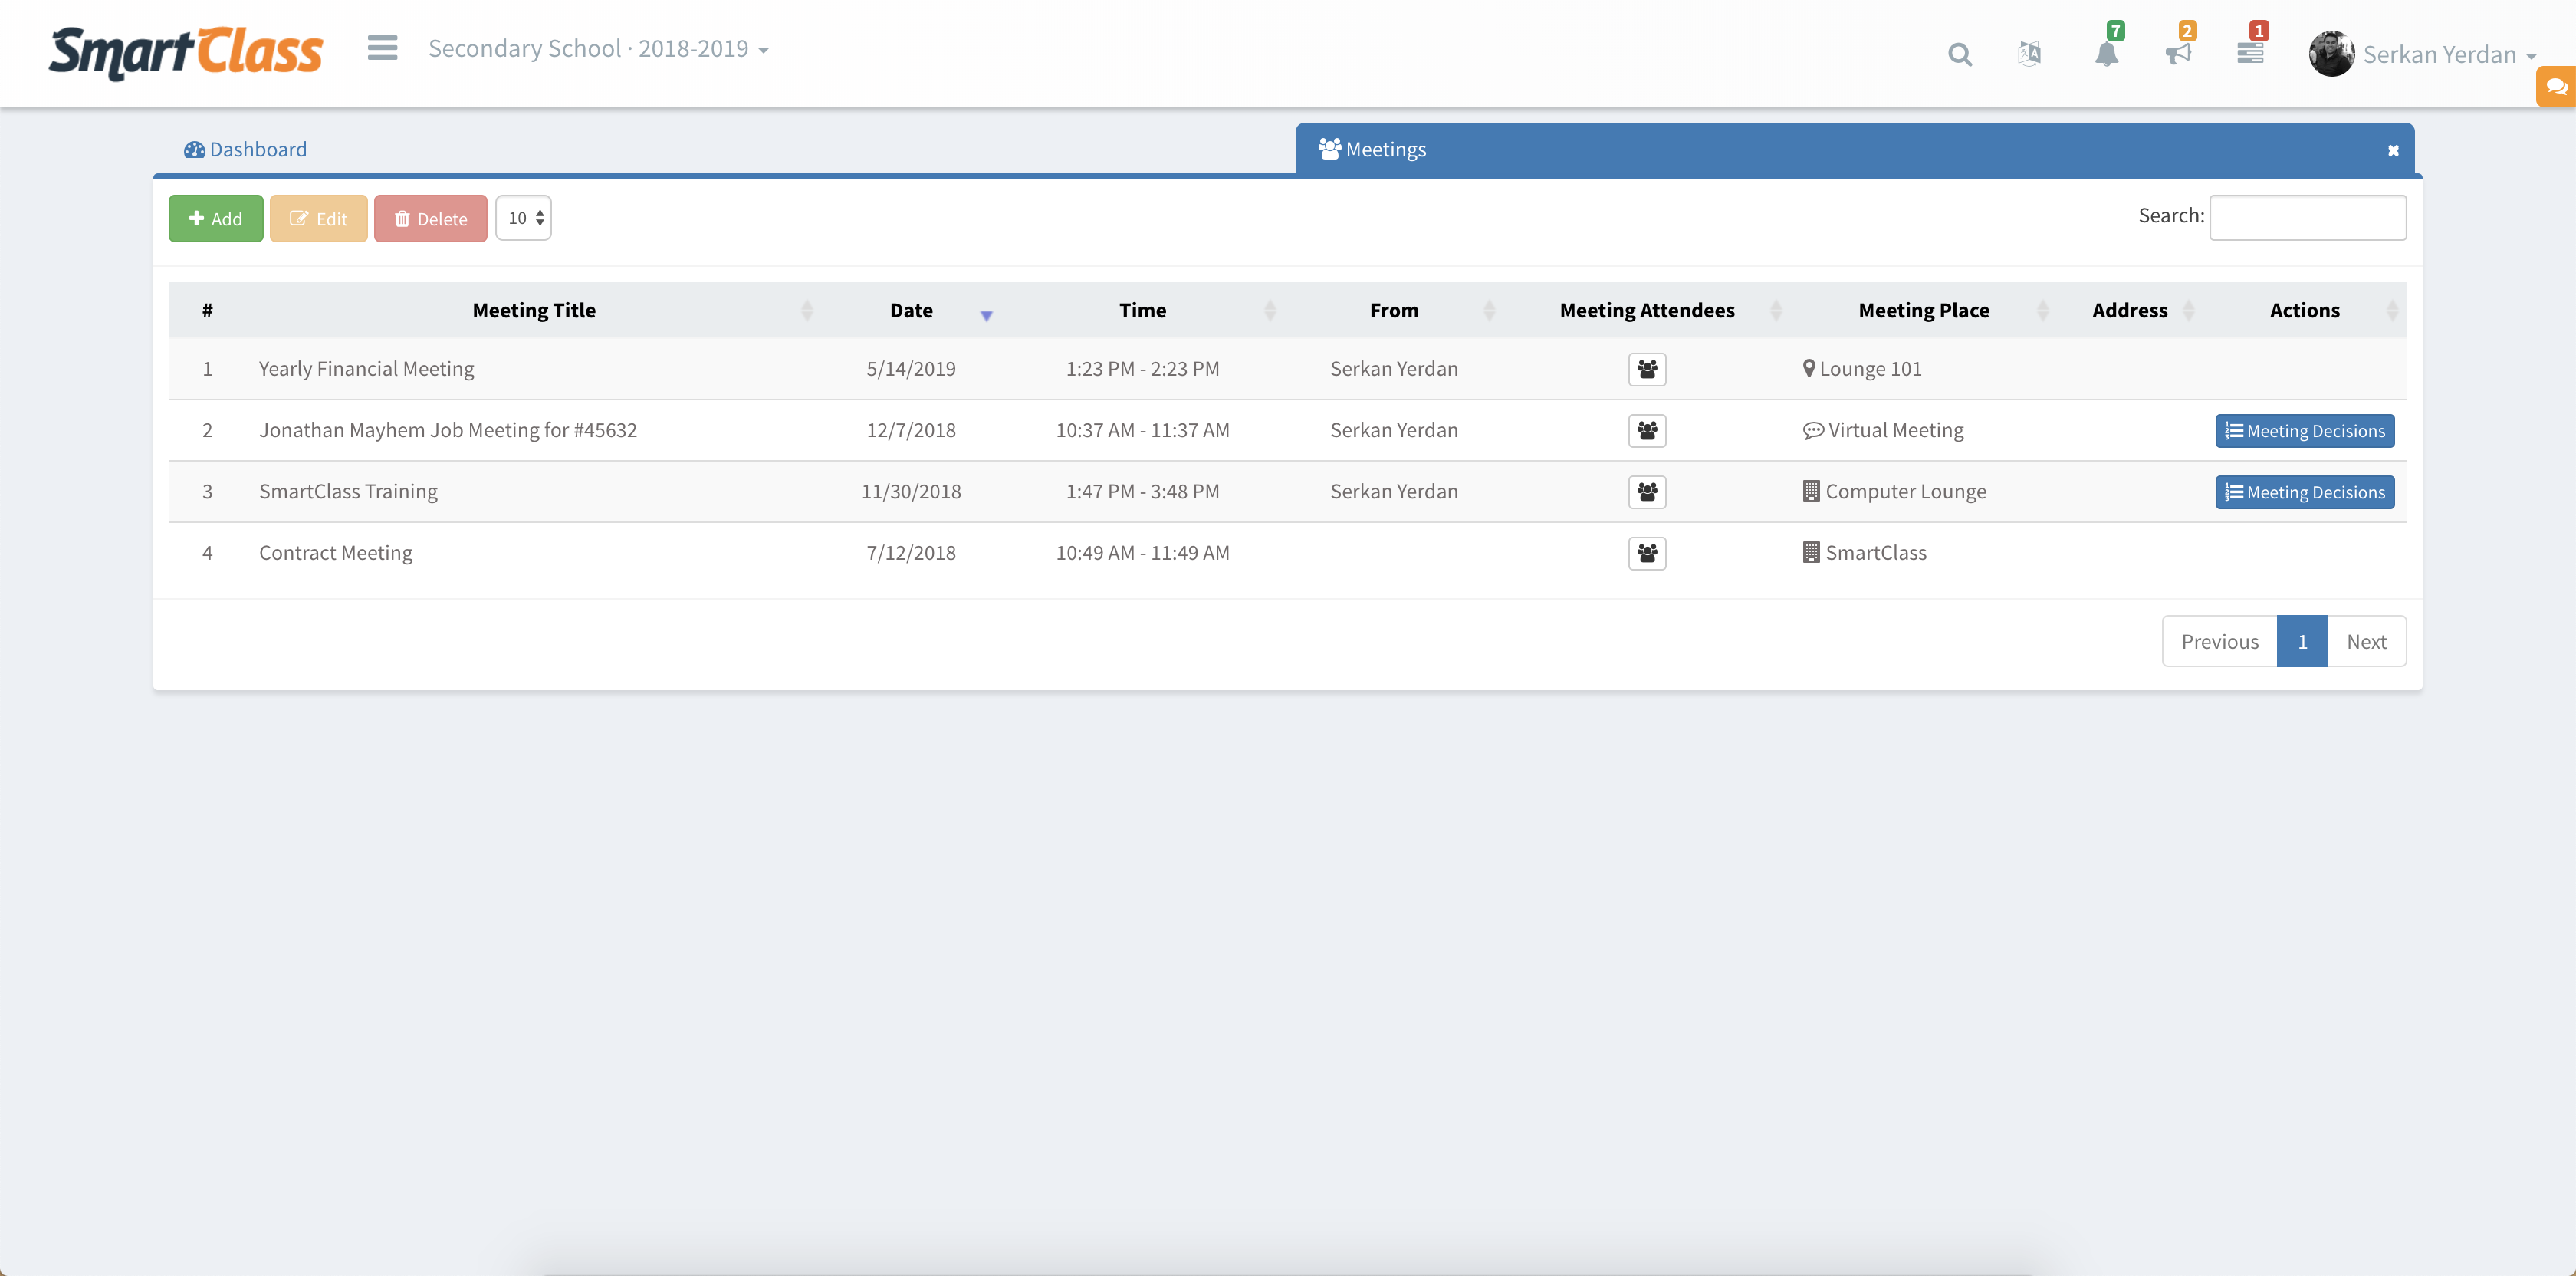Click the Meeting Attendees icon for row 3
The height and width of the screenshot is (1276, 2576).
(1648, 491)
